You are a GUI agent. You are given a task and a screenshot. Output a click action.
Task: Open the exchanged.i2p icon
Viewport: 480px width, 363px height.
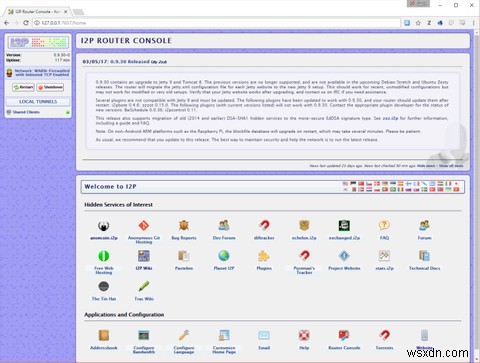point(344,226)
